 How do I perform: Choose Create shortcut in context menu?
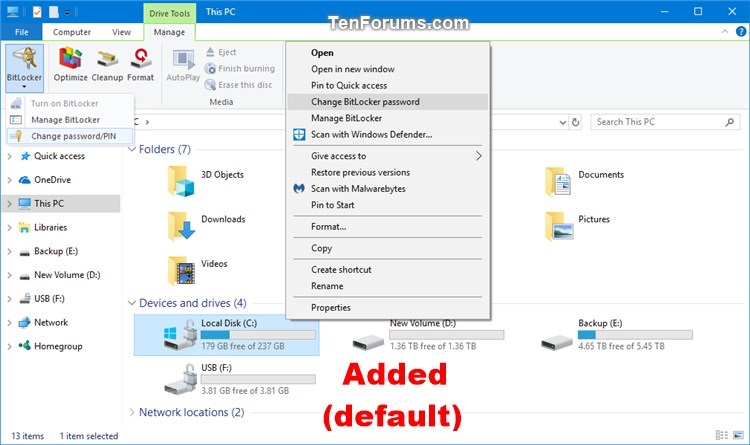388,270
